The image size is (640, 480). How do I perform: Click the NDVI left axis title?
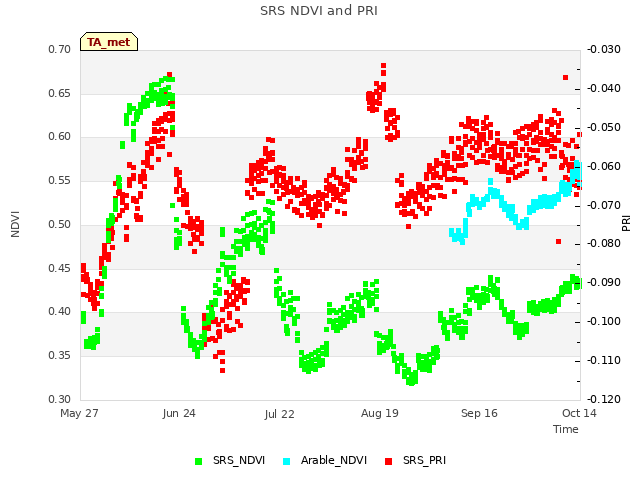[x=15, y=224]
